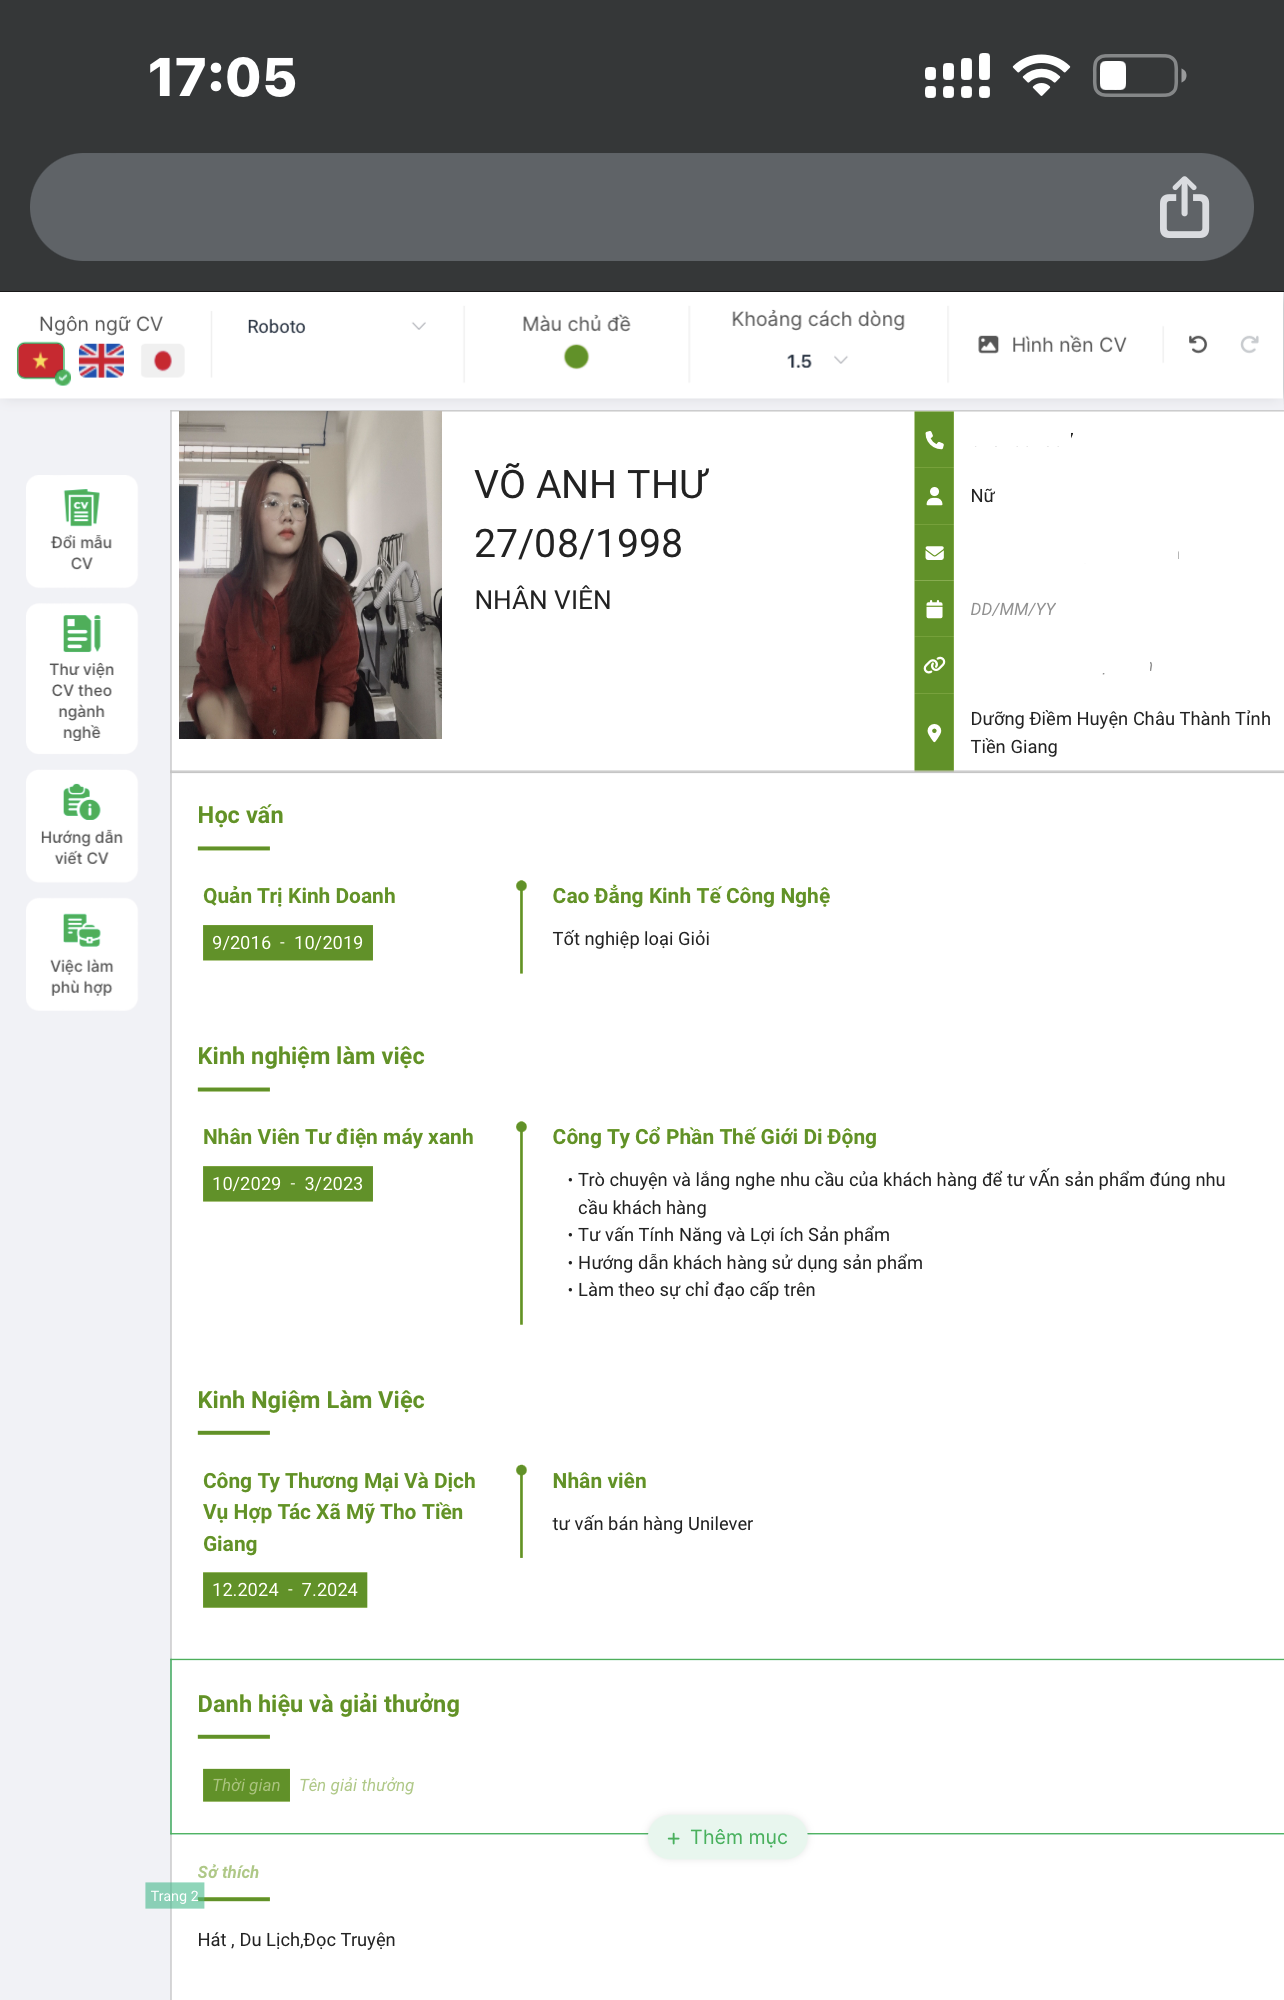This screenshot has height=2000, width=1284.
Task: Click the redo arrow icon
Action: click(x=1249, y=345)
